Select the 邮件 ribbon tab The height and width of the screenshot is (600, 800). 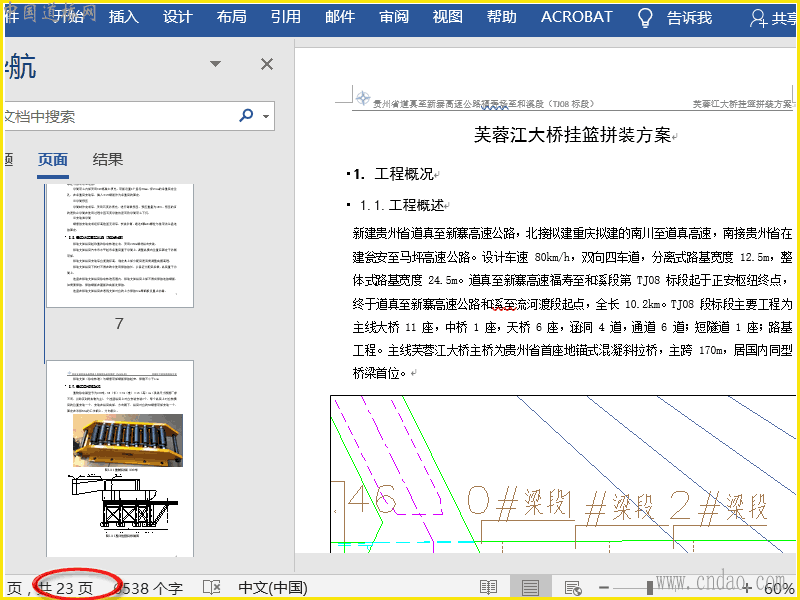[340, 17]
